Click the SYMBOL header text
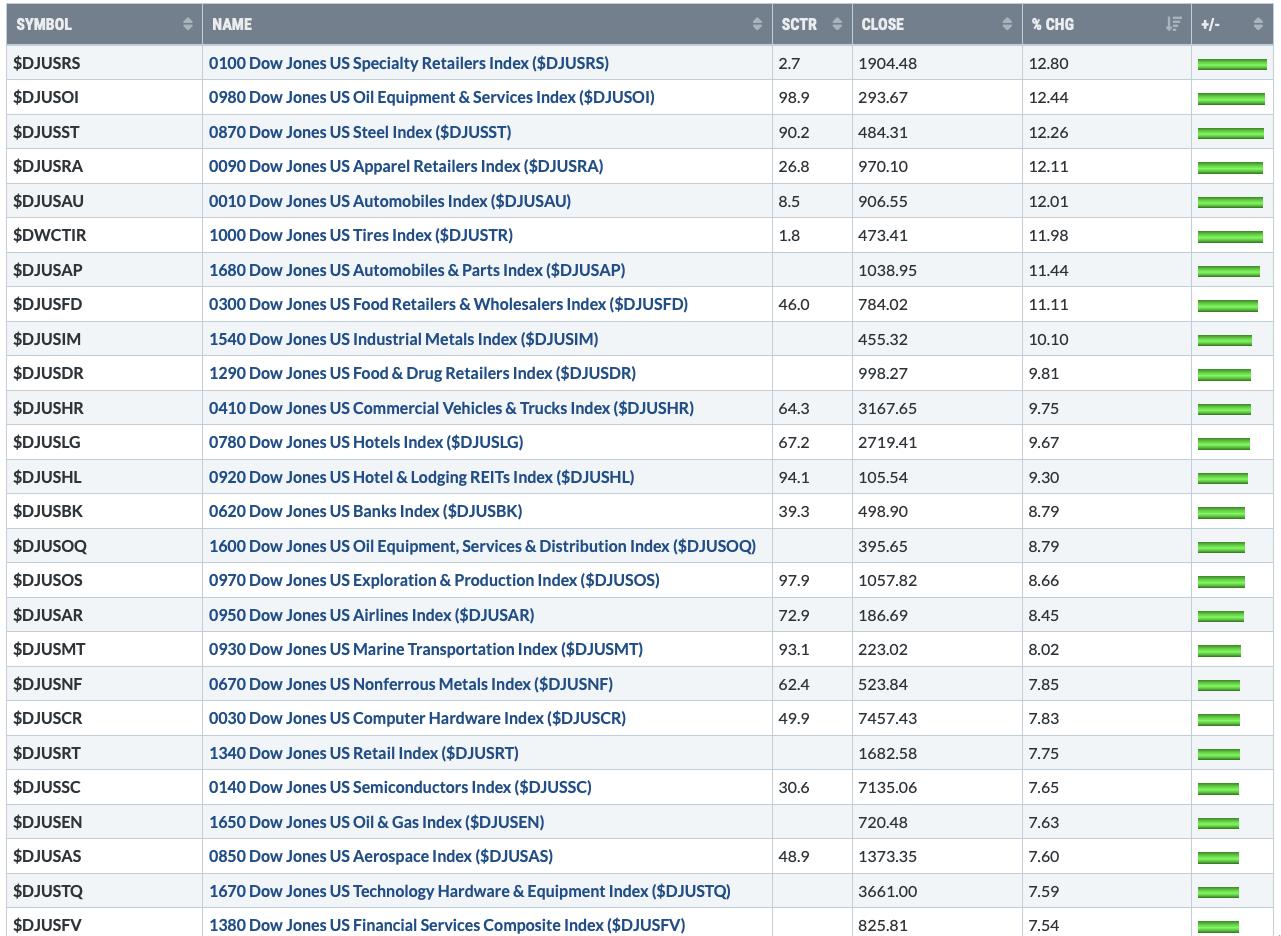This screenshot has width=1281, height=936. point(44,24)
